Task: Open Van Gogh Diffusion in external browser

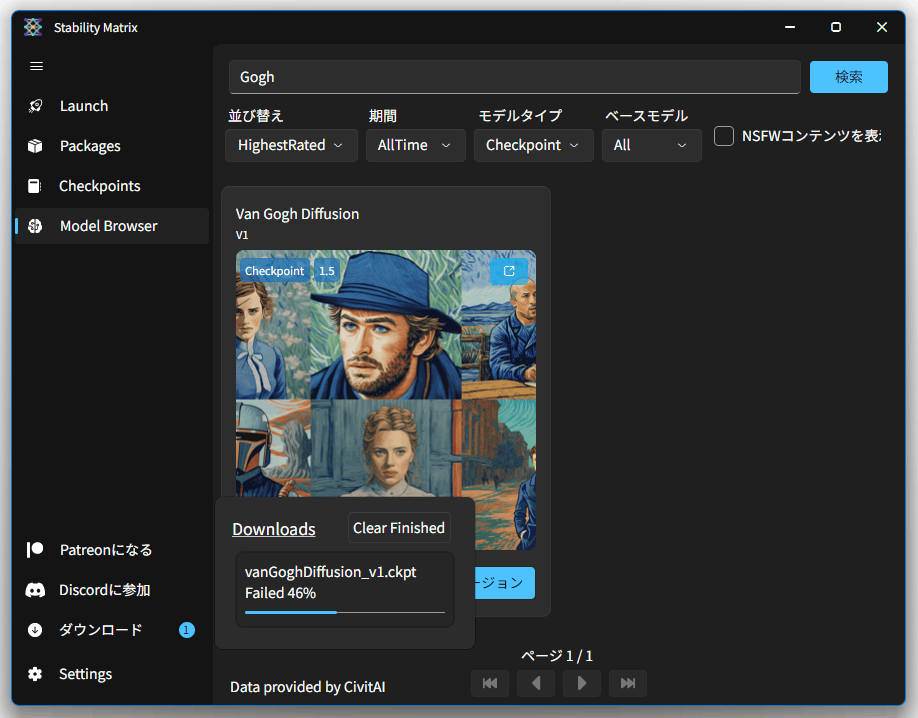Action: pos(509,271)
